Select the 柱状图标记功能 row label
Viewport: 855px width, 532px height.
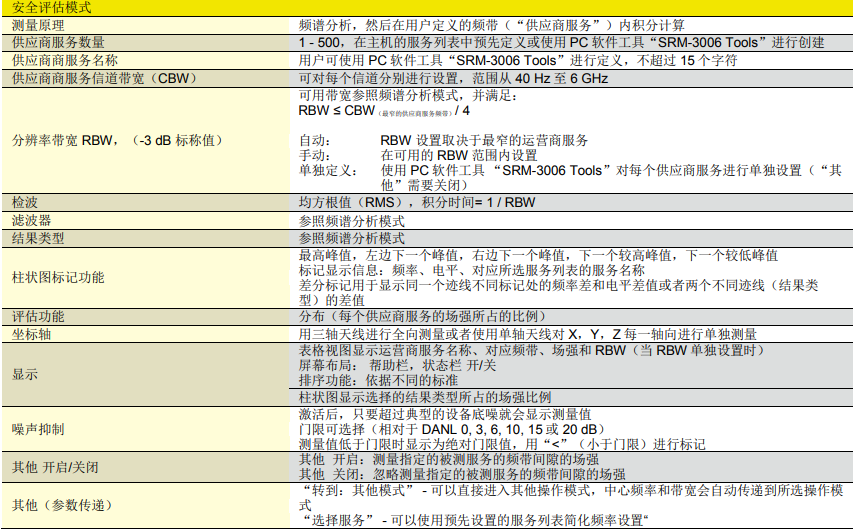[x=58, y=277]
